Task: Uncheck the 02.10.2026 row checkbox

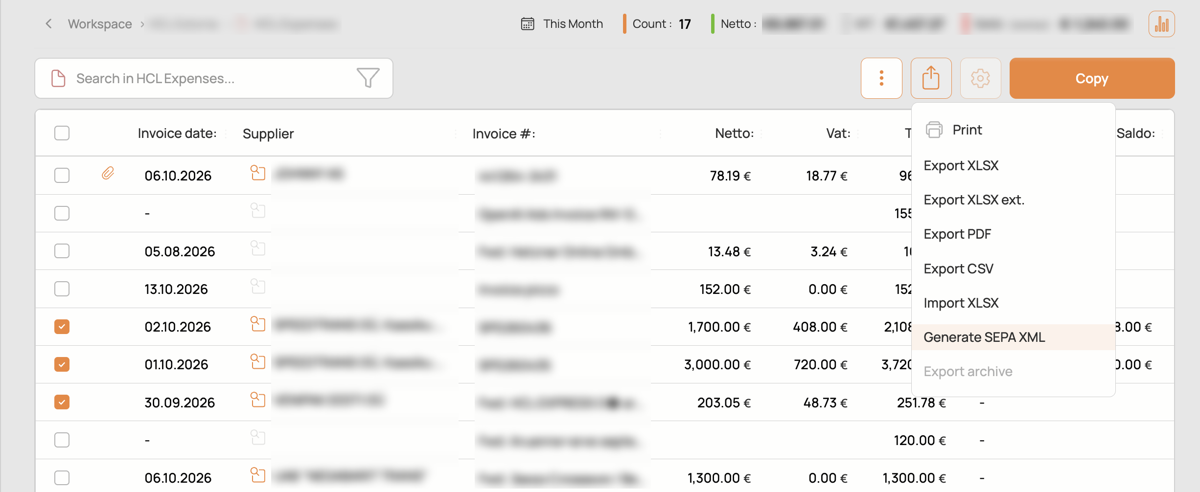Action: pos(62,326)
